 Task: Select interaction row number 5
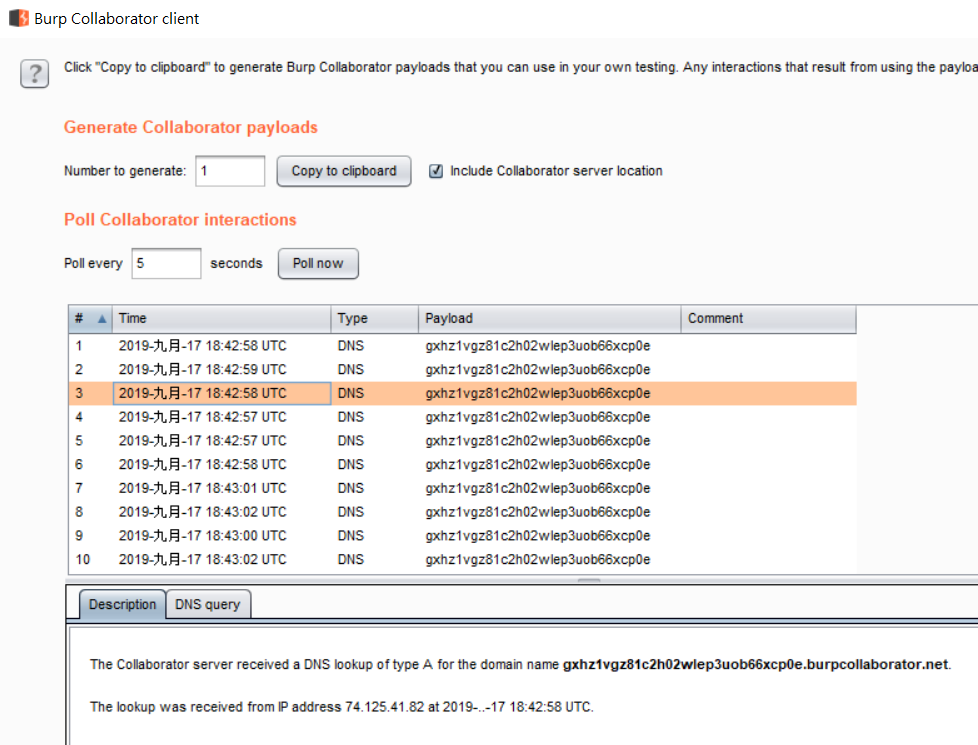click(462, 441)
